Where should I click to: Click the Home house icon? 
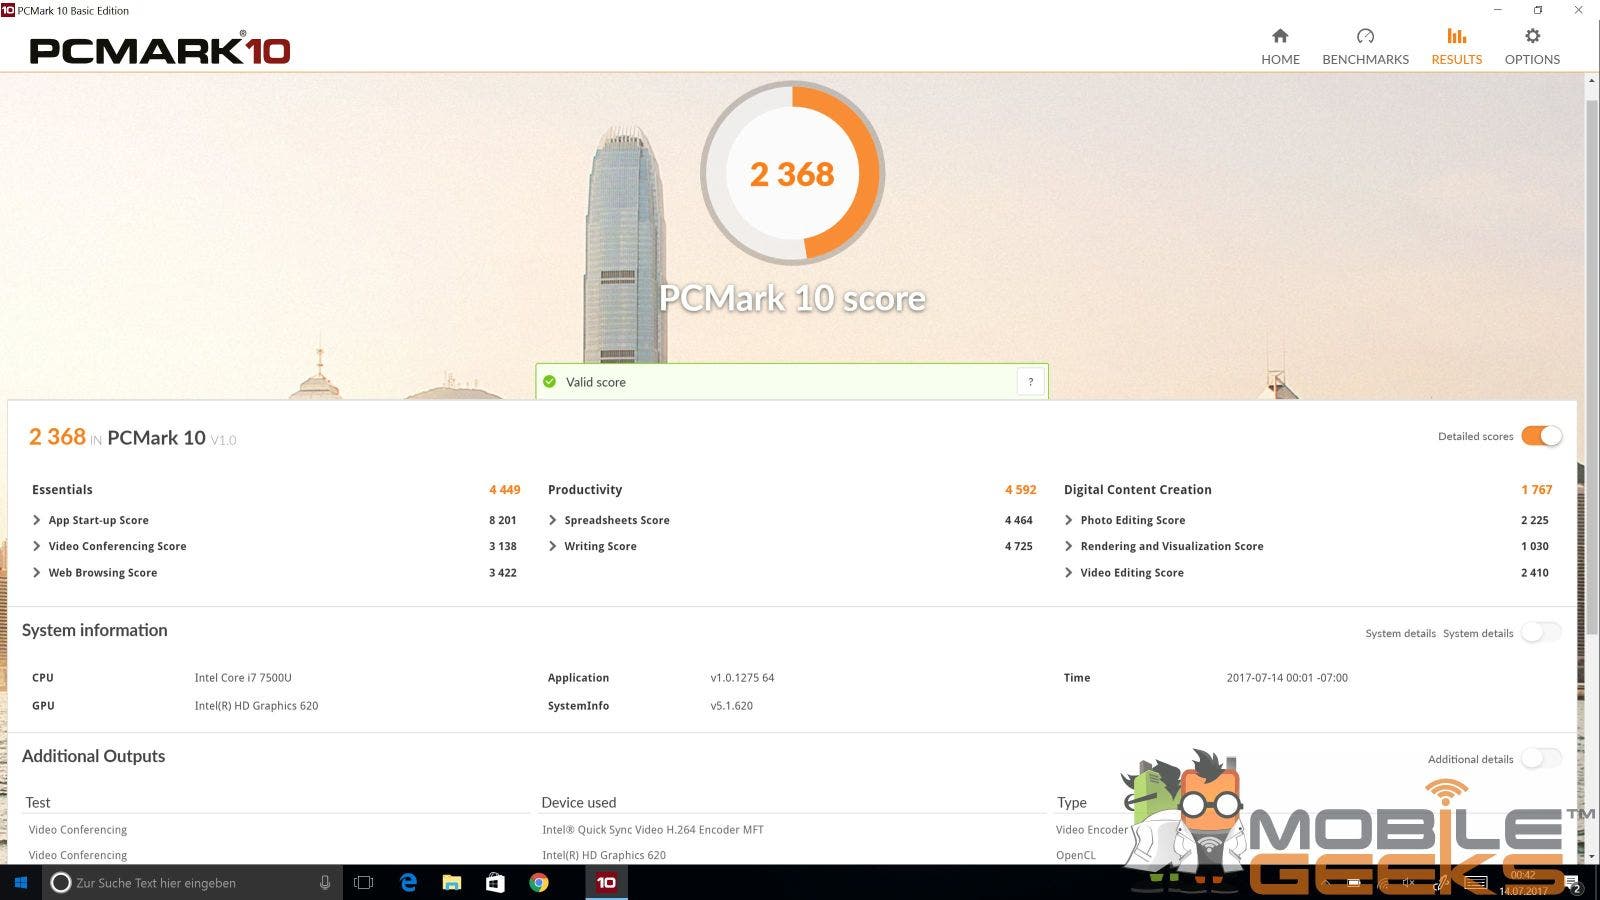click(x=1280, y=36)
